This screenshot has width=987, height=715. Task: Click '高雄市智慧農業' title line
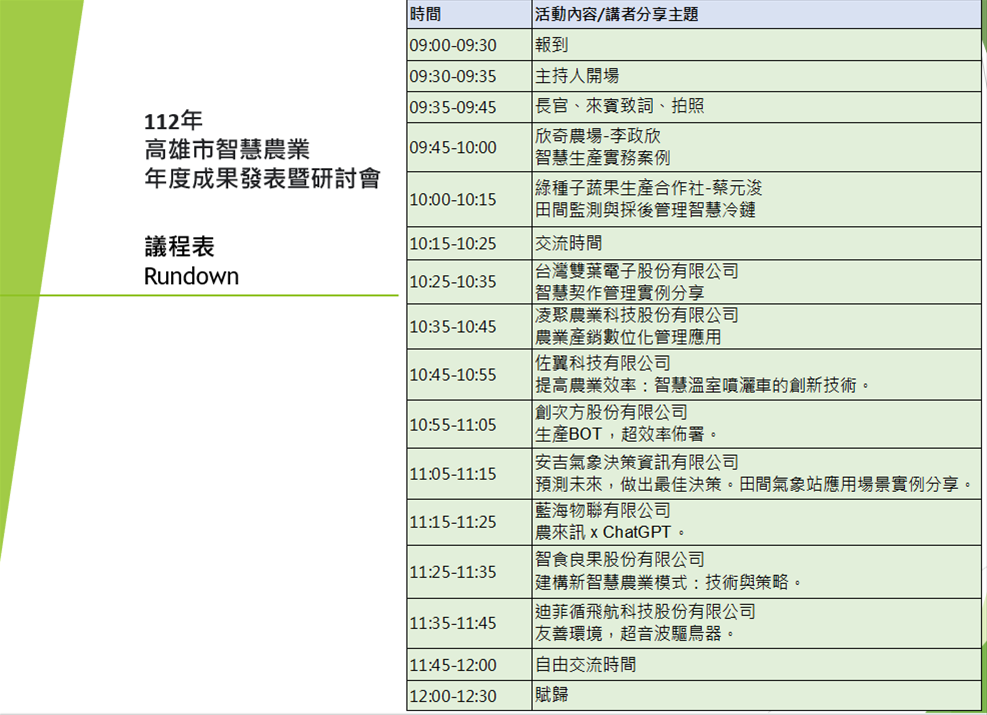coord(227,149)
